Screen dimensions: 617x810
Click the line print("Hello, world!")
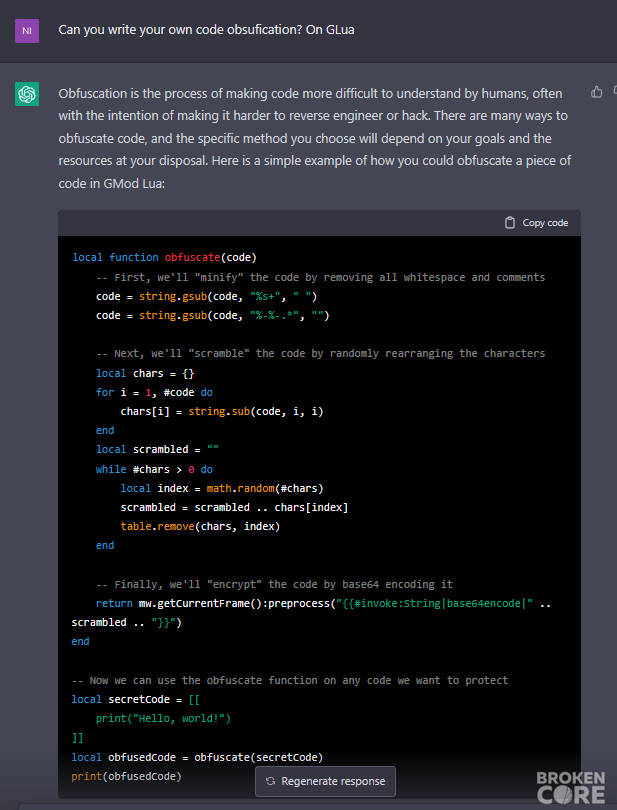point(163,719)
